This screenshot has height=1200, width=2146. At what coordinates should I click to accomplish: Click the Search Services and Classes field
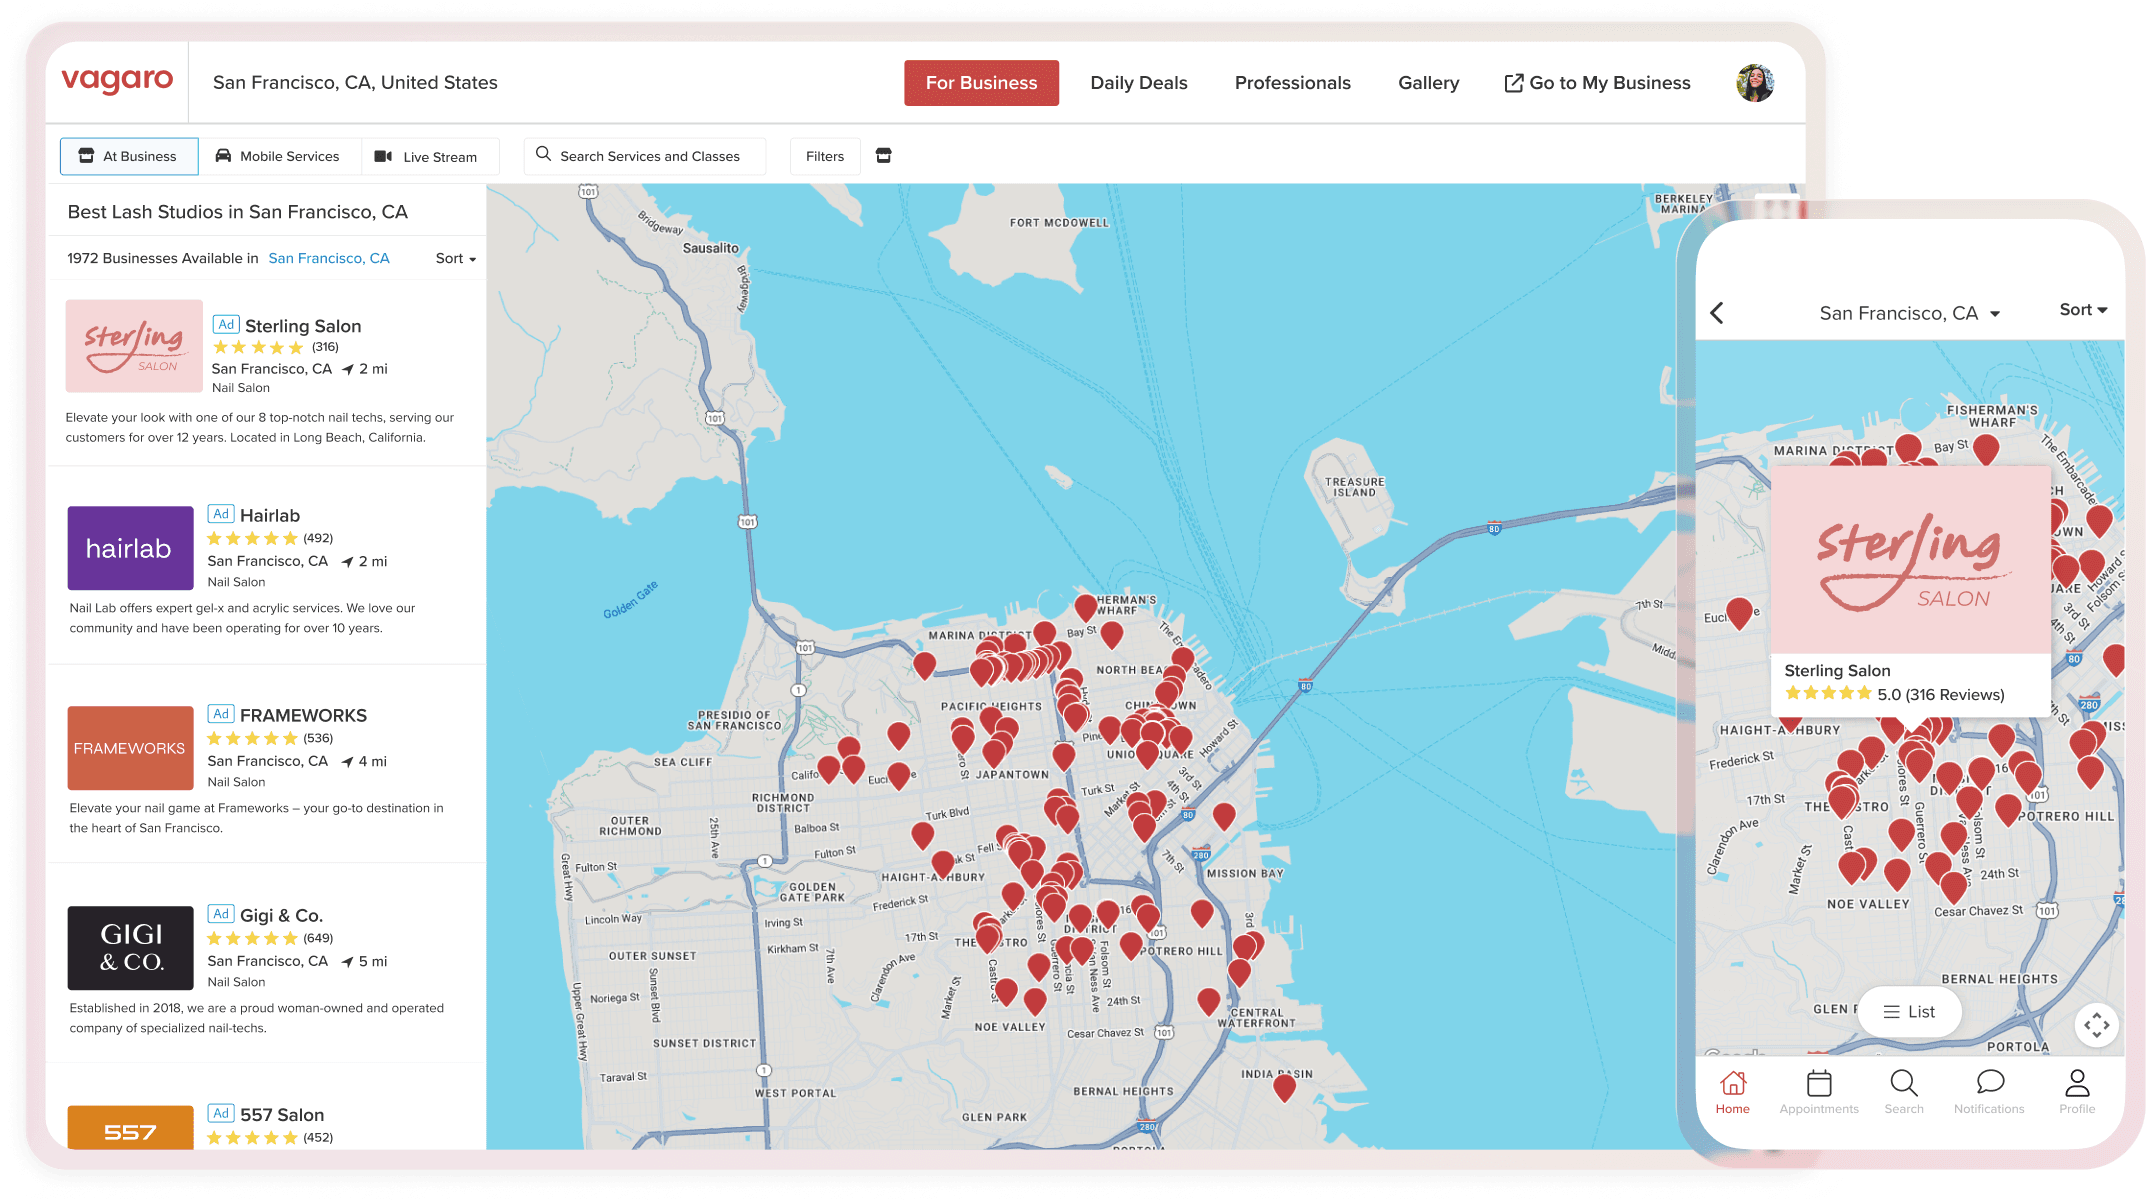[x=645, y=156]
